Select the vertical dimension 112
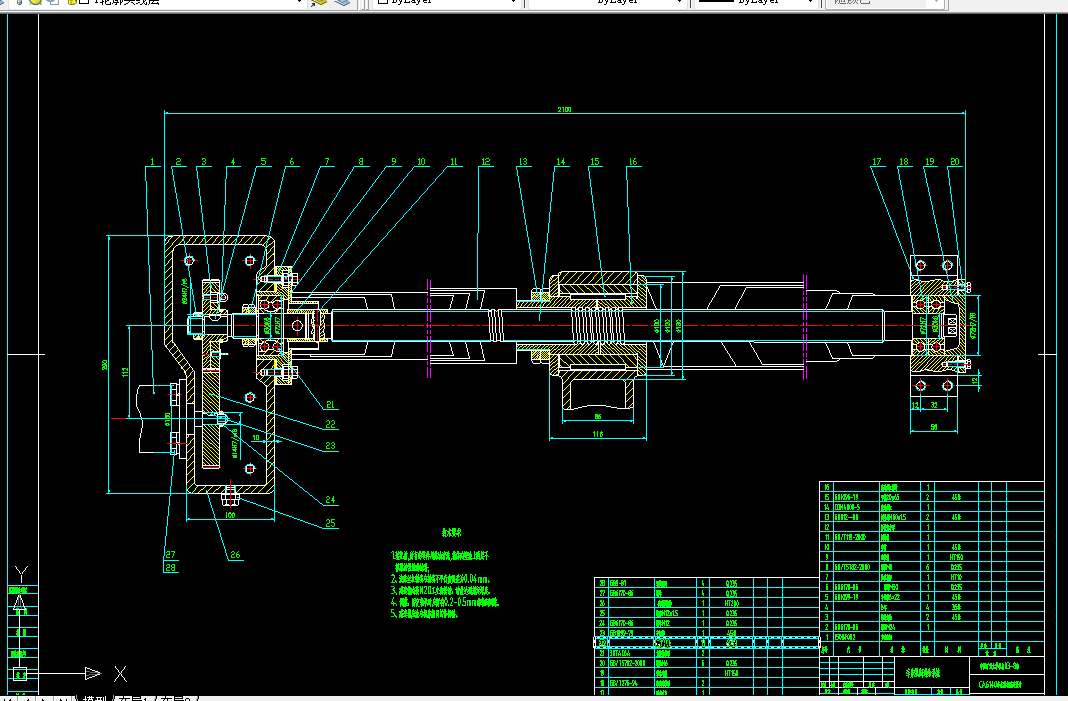 tap(125, 373)
